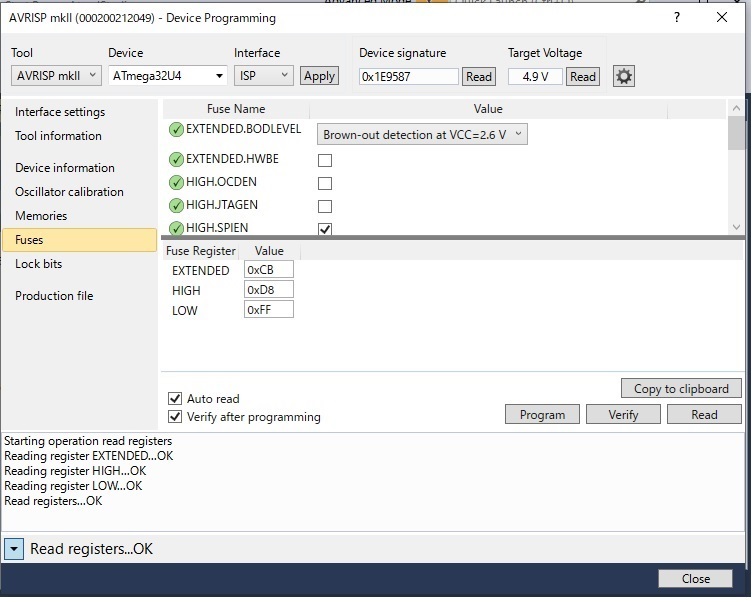This screenshot has width=754, height=602.
Task: Click the Close button
Action: click(695, 578)
